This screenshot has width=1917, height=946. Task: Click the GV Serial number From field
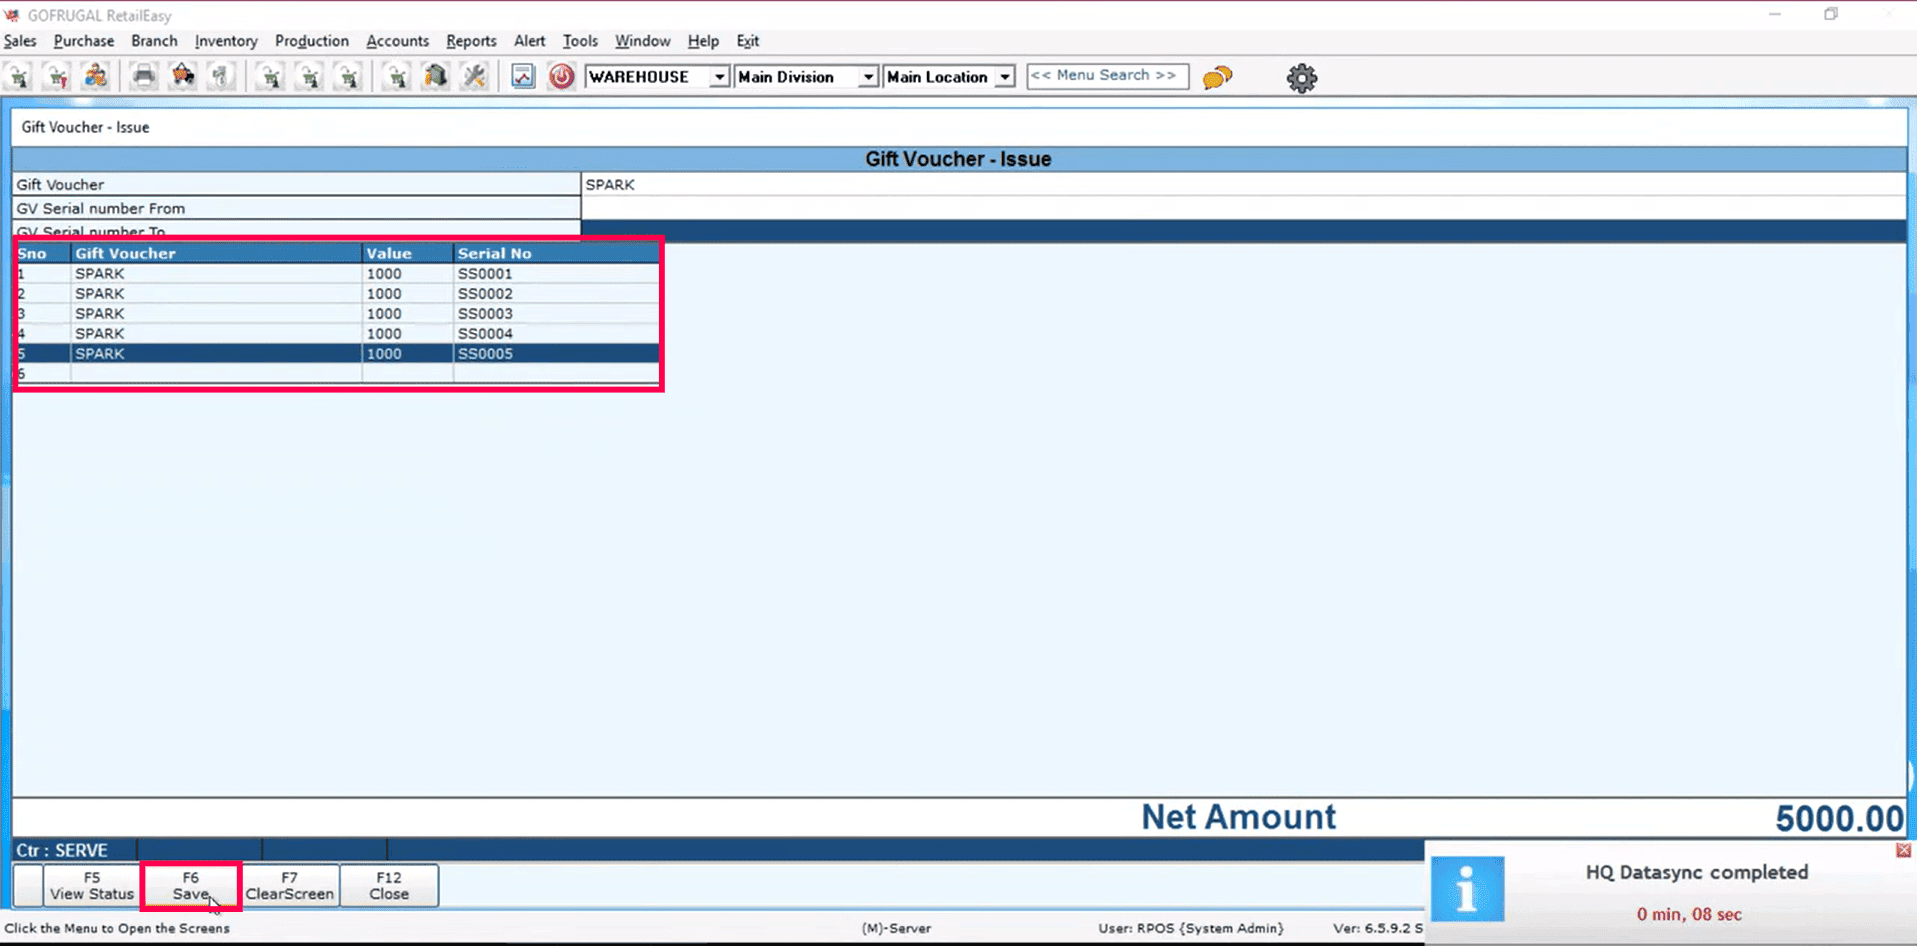[1243, 208]
